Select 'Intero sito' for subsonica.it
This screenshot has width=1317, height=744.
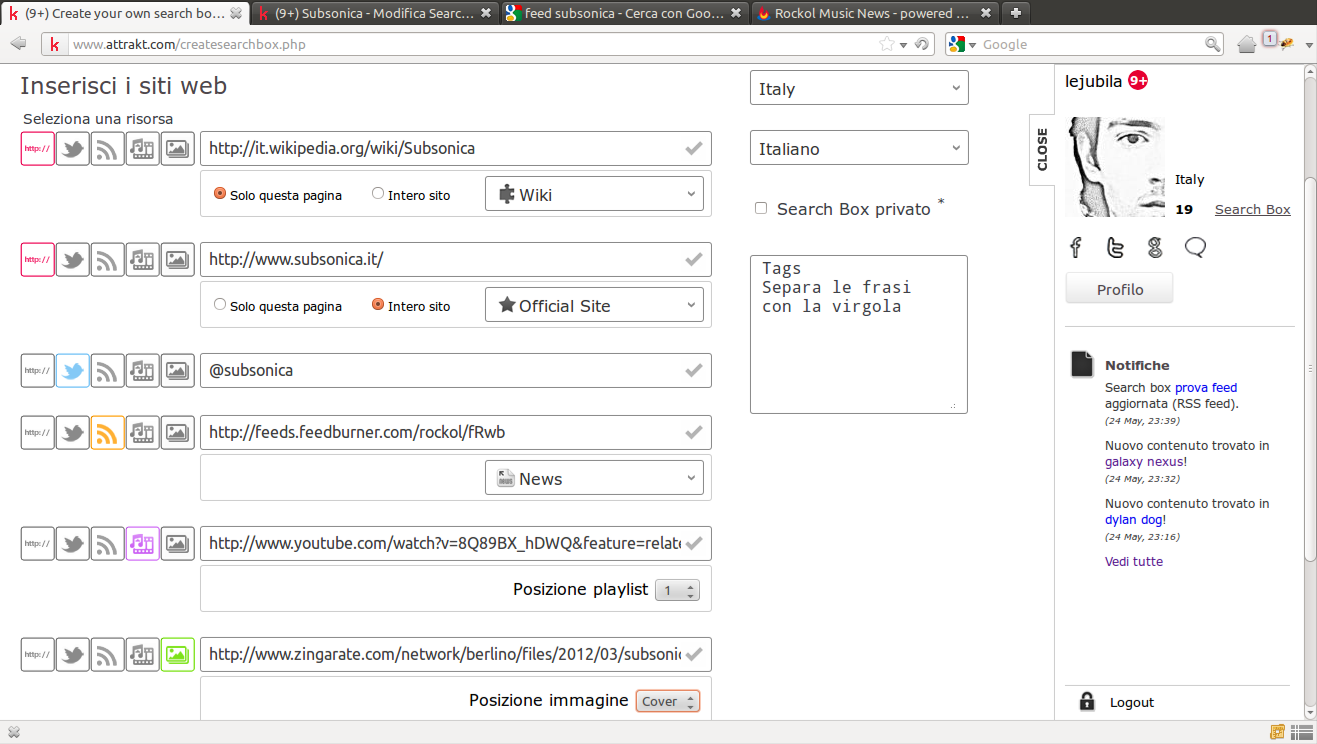pos(378,305)
